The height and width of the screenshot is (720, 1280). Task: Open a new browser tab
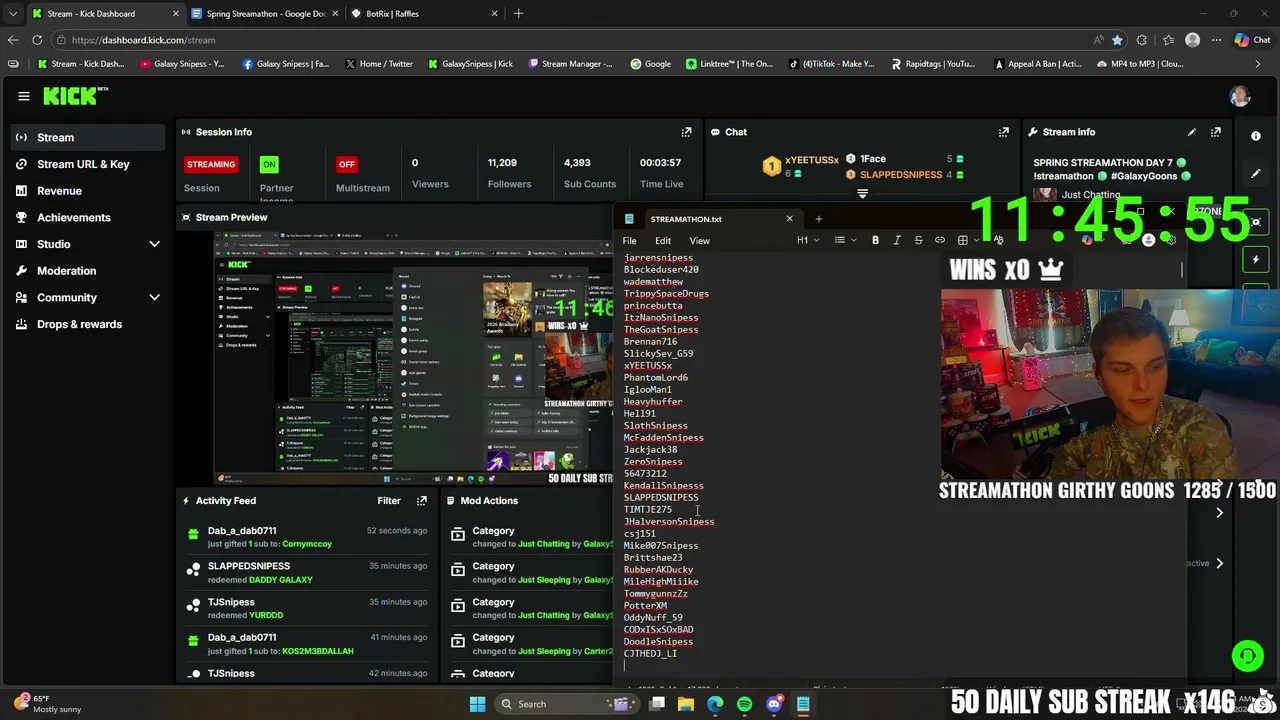518,14
